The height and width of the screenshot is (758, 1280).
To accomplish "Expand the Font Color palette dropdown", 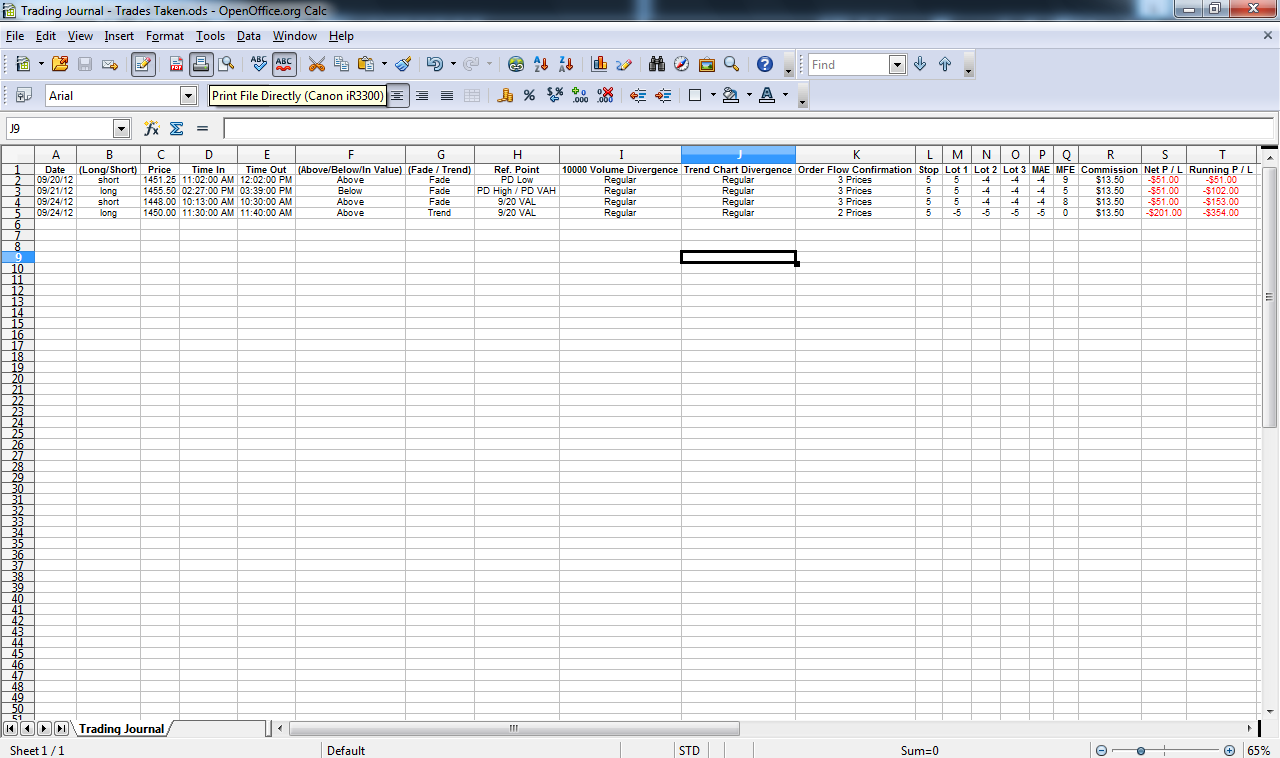I will click(785, 95).
